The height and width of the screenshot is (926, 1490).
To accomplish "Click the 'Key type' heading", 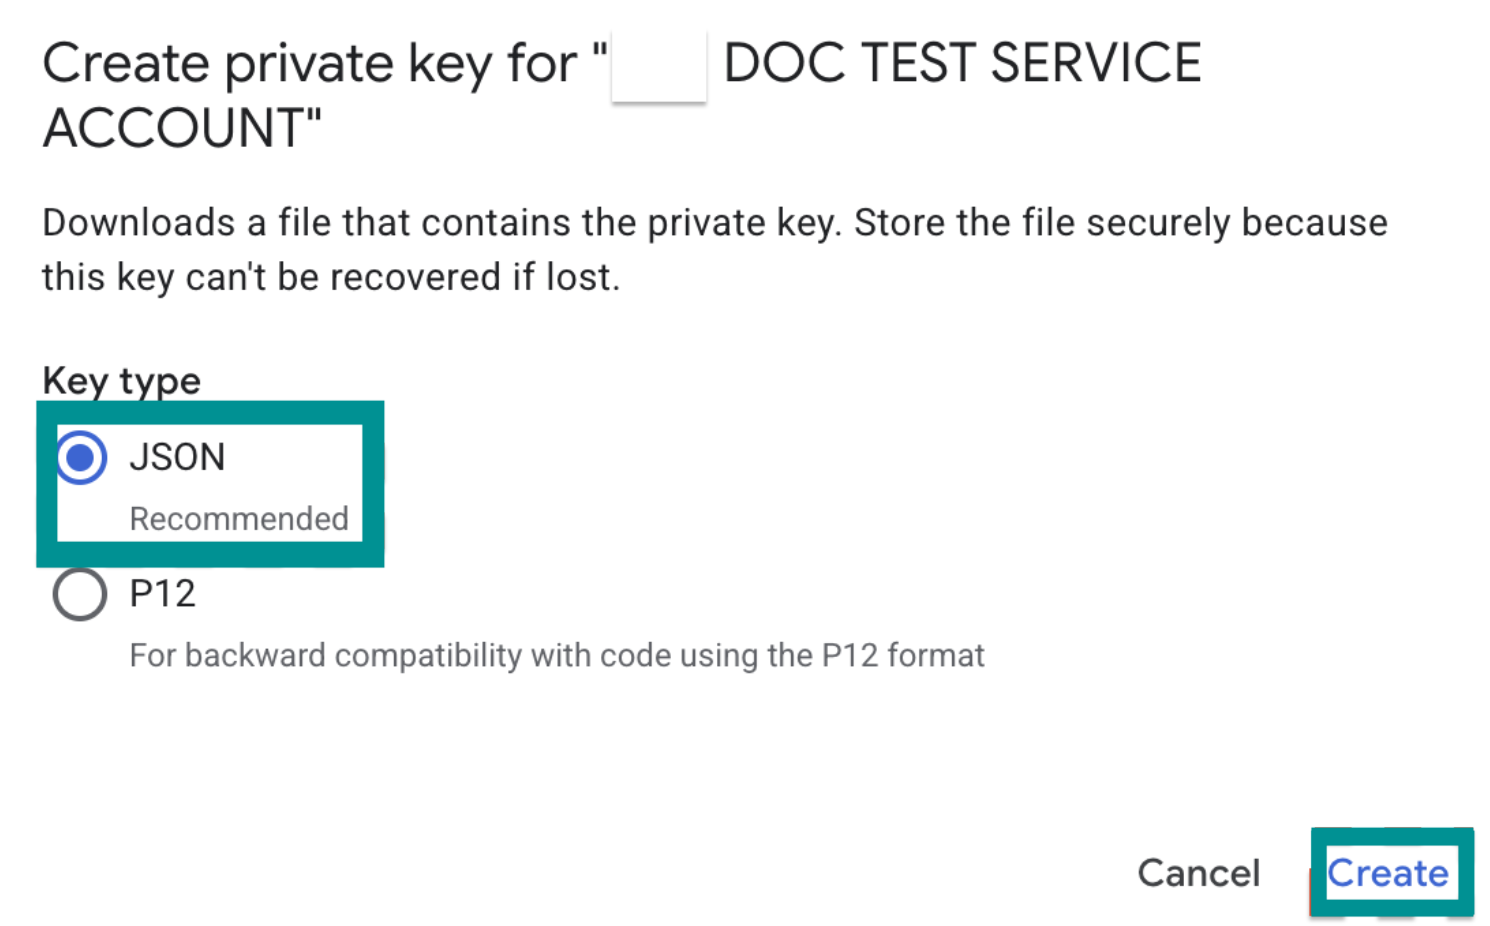I will (x=120, y=381).
